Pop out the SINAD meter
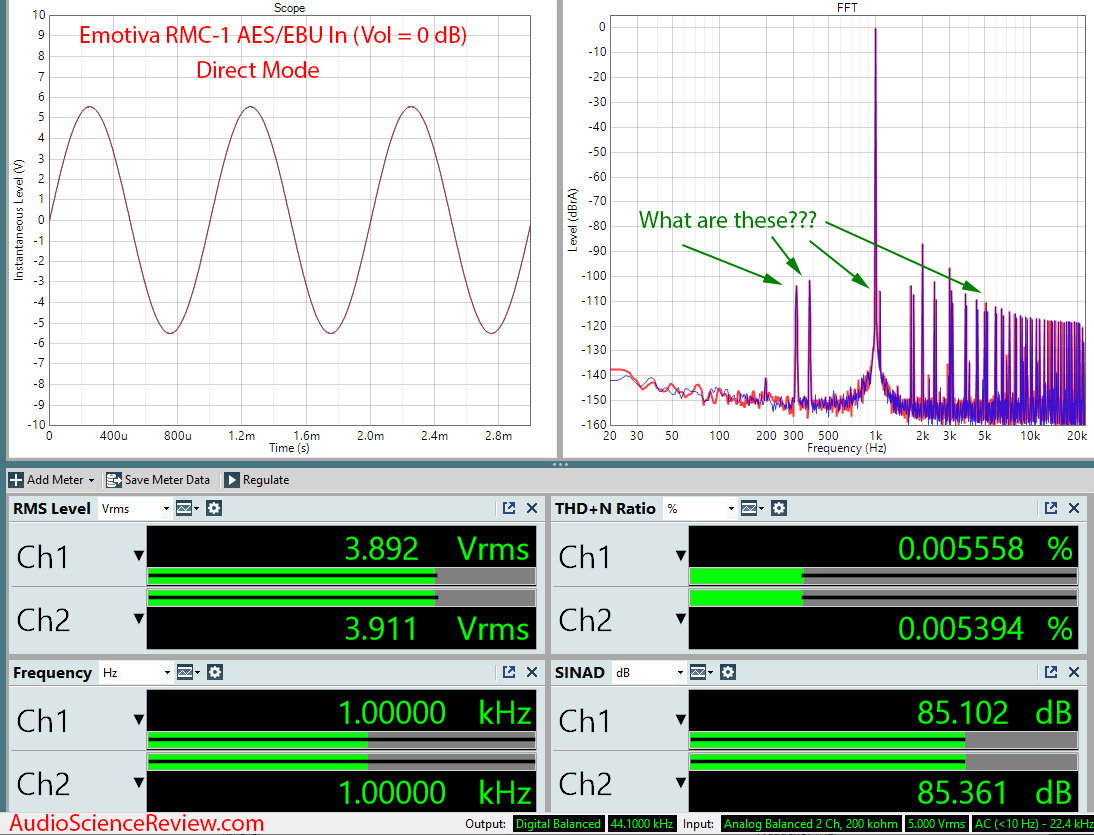Viewport: 1094px width, 835px height. [x=1051, y=672]
